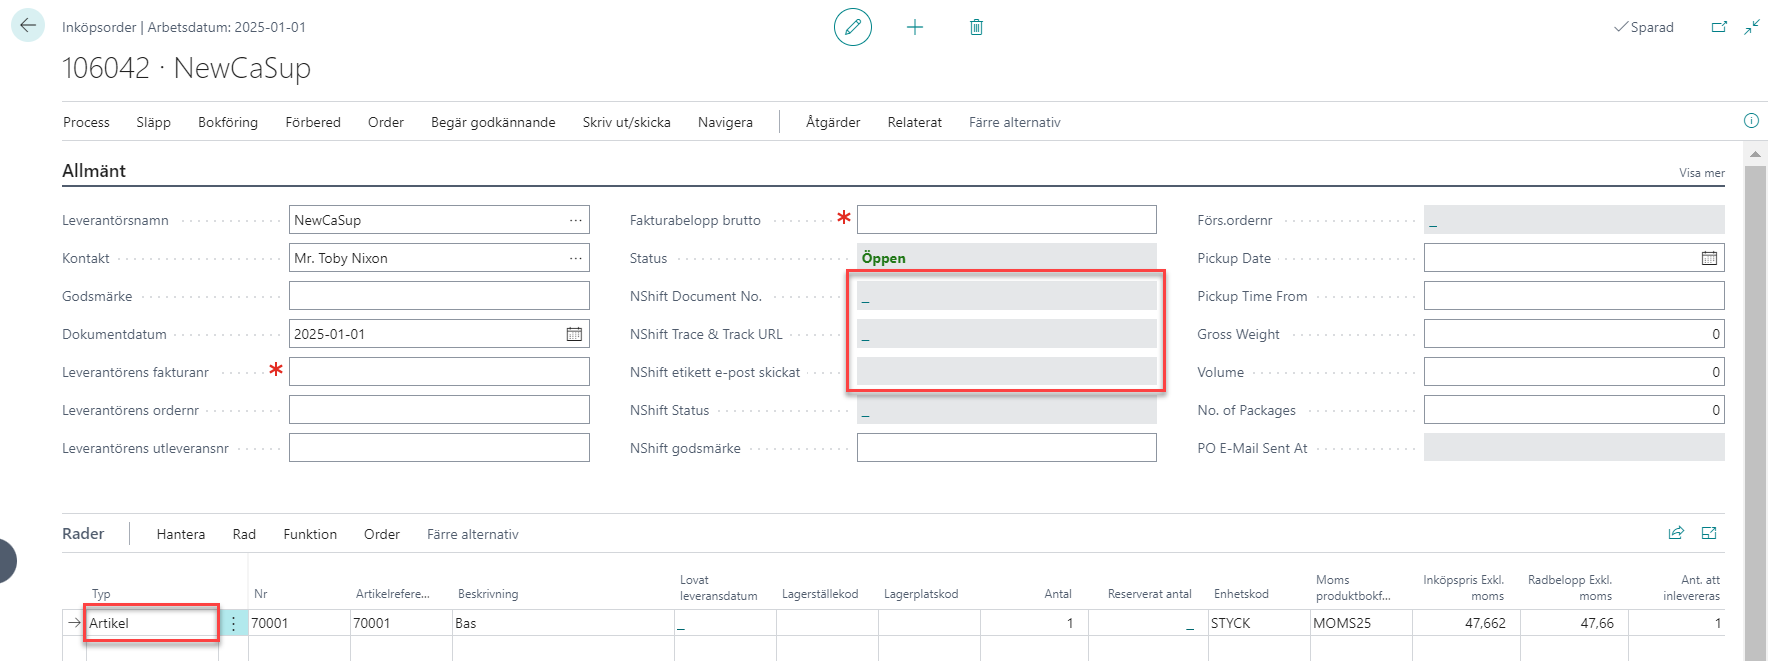This screenshot has width=1792, height=661.
Task: Open Leverantörsnamn lookup ellipsis
Action: click(x=576, y=220)
